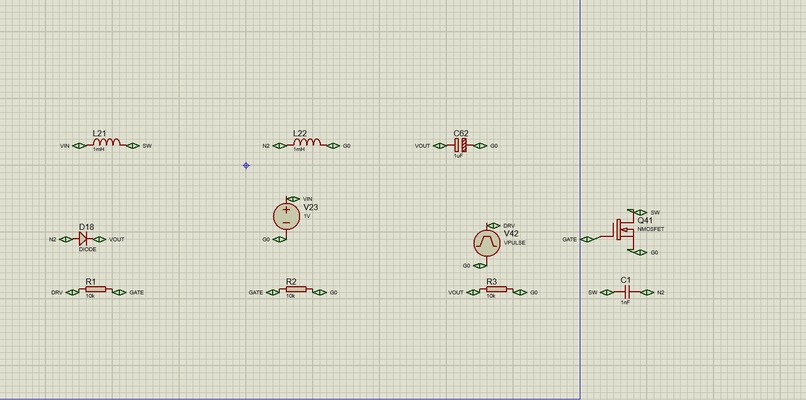Image resolution: width=806 pixels, height=400 pixels.
Task: Click the L21 reference label
Action: (x=99, y=133)
